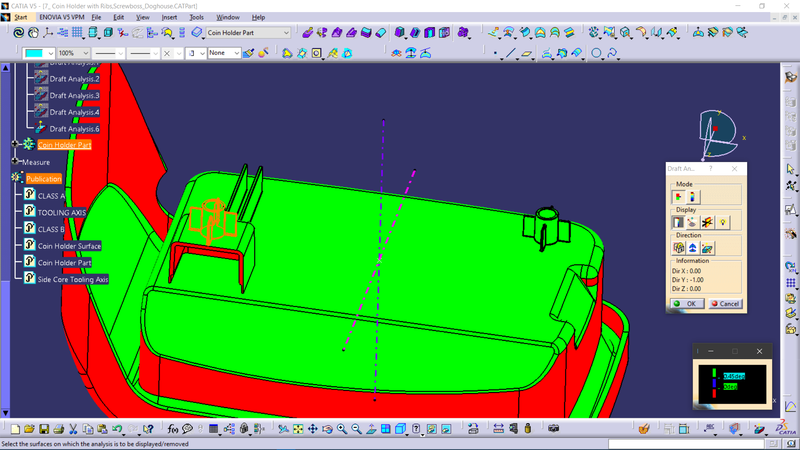The image size is (800, 450).
Task: Click the Inverse draft direction button
Action: 707,248
